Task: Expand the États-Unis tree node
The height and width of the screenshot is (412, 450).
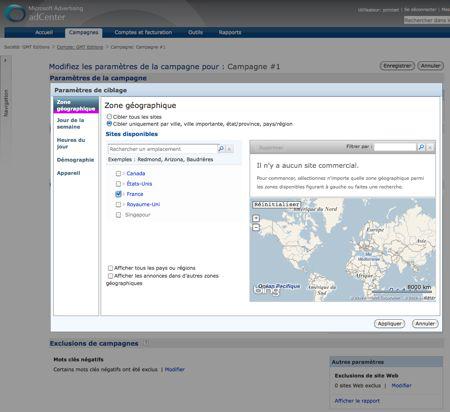Action: [124, 184]
